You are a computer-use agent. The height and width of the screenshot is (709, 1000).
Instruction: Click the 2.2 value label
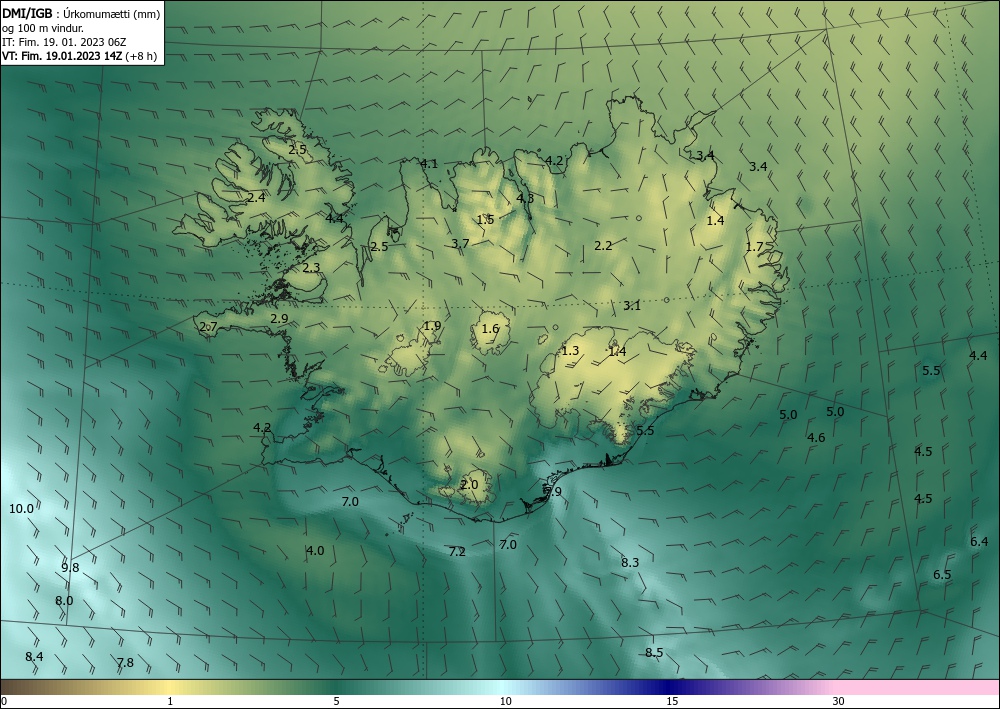tap(603, 245)
